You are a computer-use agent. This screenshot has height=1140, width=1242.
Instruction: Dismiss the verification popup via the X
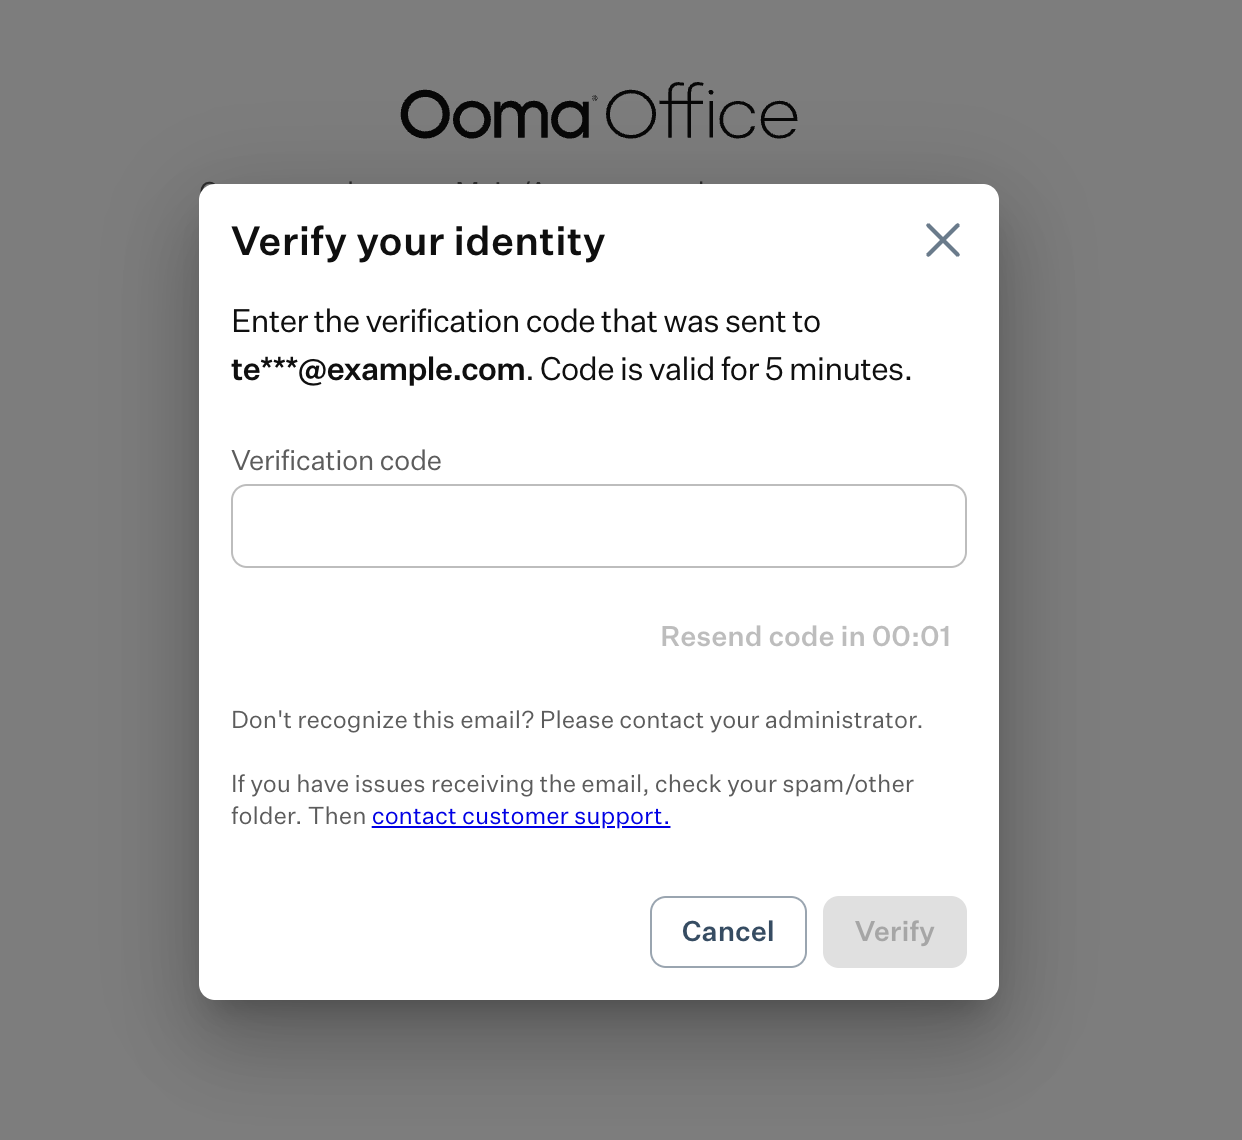[x=942, y=240]
